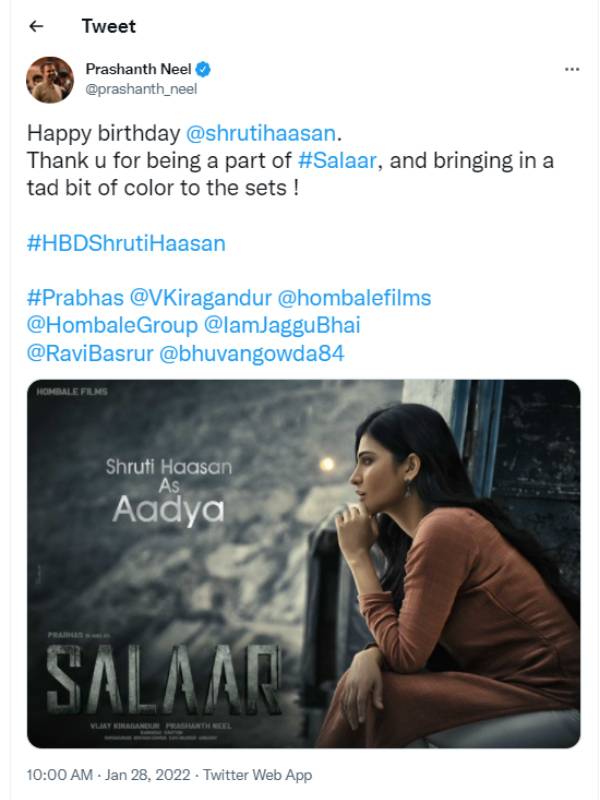Click the #Prabhas hashtag
This screenshot has height=800, width=600.
coord(74,299)
